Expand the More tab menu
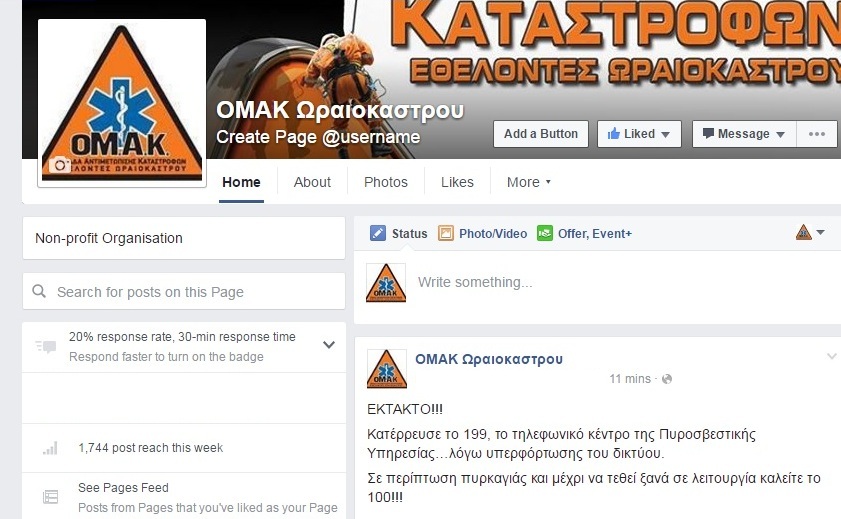This screenshot has height=519, width=841. point(529,182)
